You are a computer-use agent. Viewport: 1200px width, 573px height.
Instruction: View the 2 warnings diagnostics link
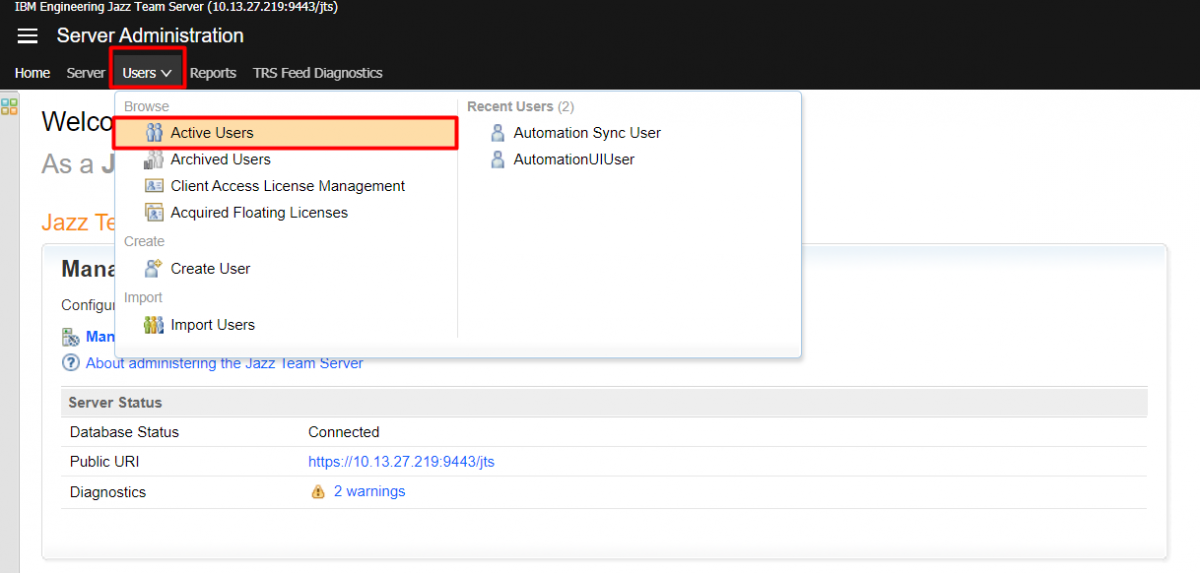pos(369,492)
